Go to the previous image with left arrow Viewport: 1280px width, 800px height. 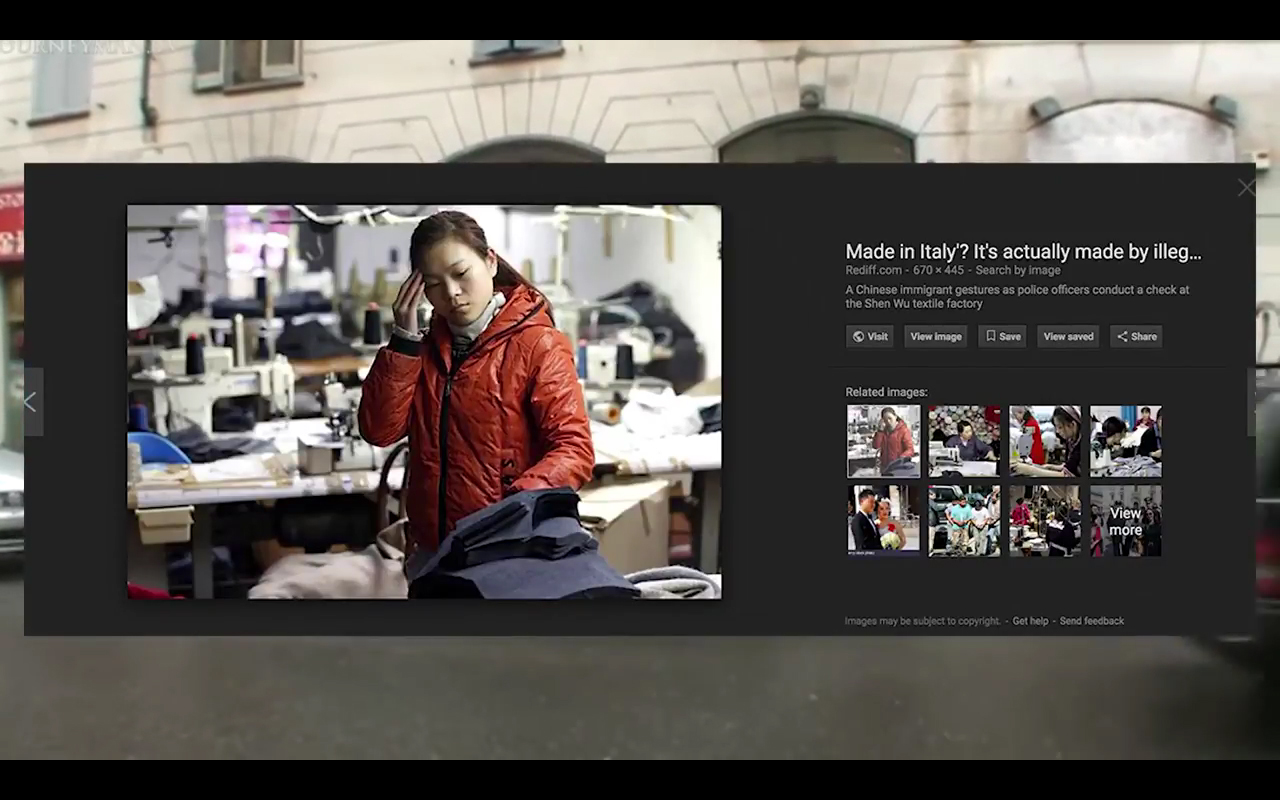[x=30, y=402]
